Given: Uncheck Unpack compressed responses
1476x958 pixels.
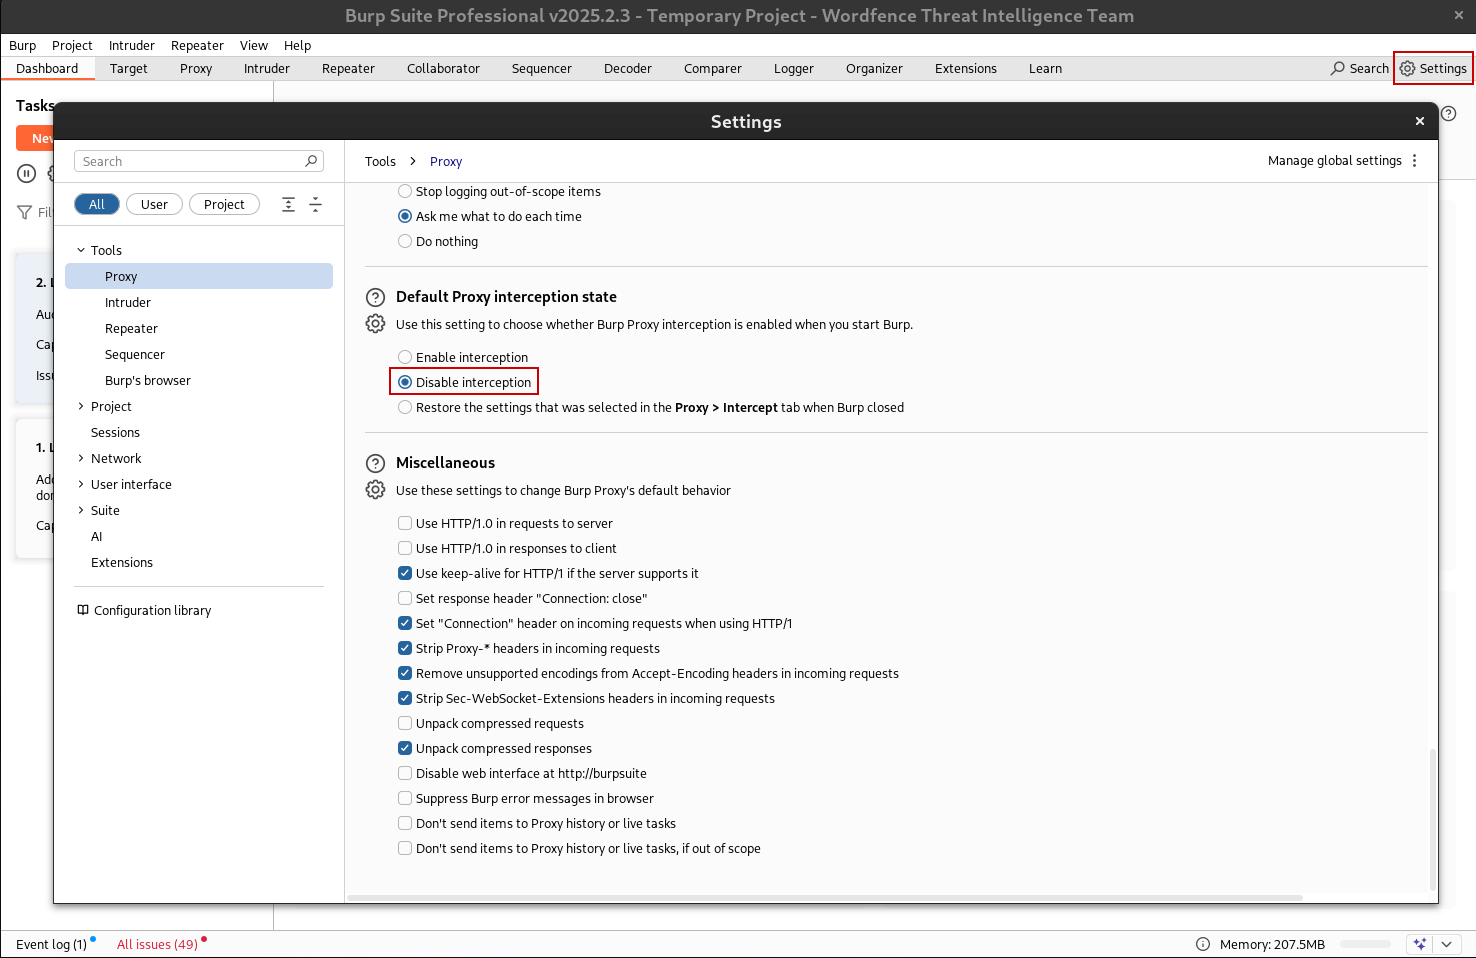Looking at the screenshot, I should click(405, 748).
